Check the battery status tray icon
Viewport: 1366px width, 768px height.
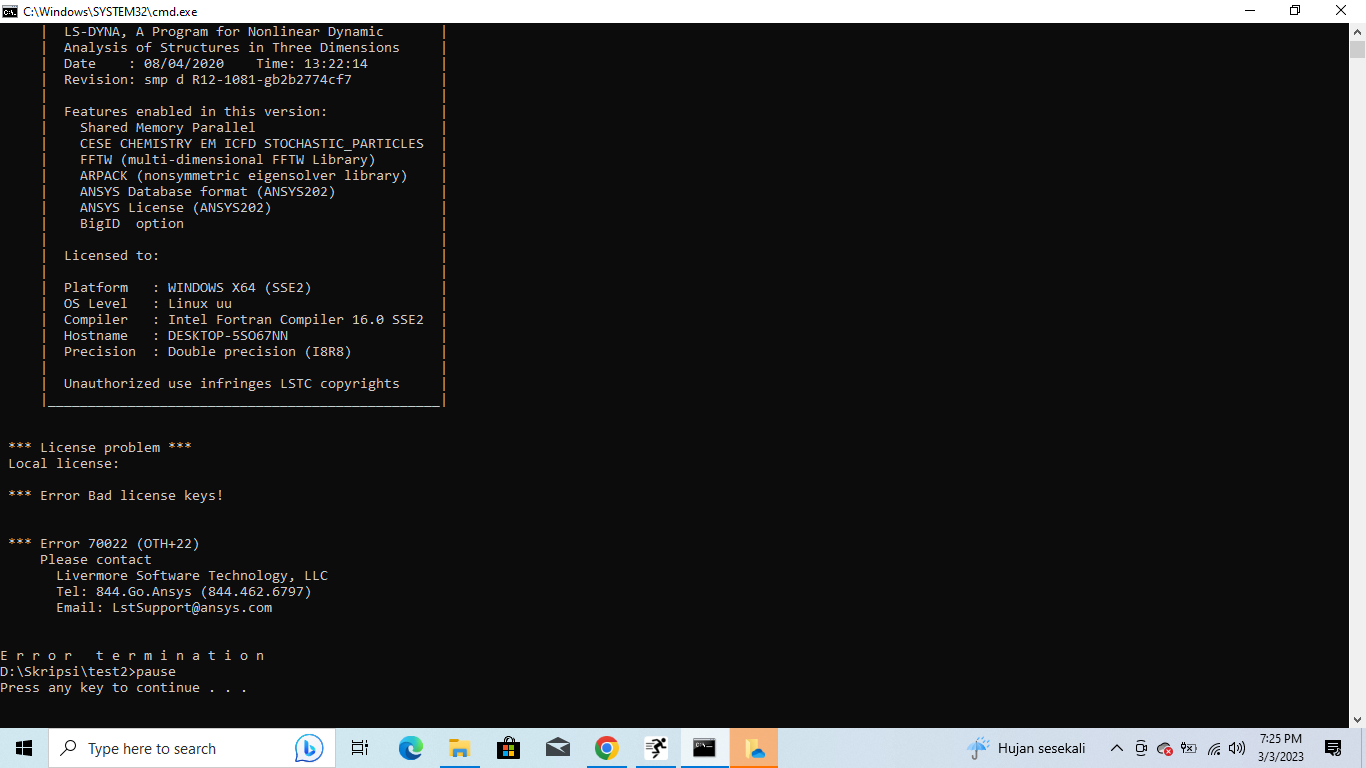[1189, 748]
